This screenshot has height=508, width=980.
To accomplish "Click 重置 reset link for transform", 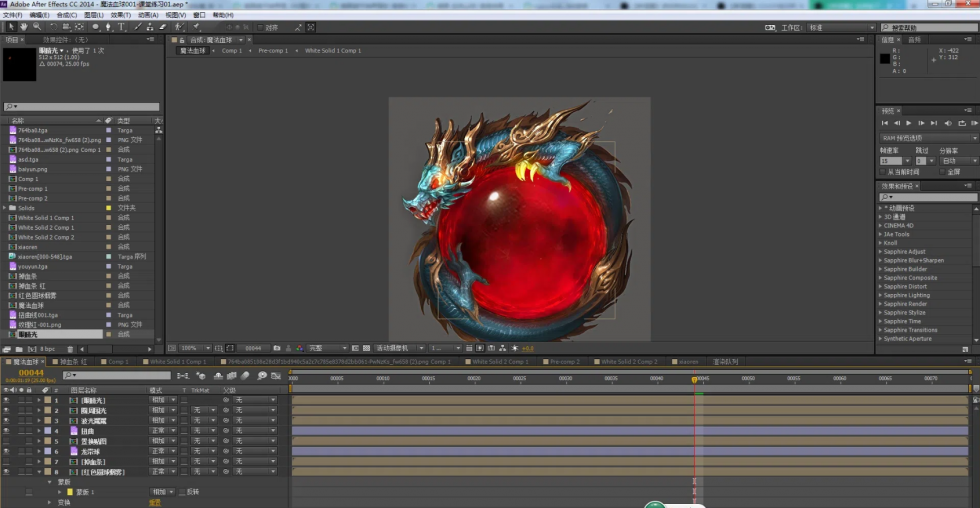I will [155, 502].
